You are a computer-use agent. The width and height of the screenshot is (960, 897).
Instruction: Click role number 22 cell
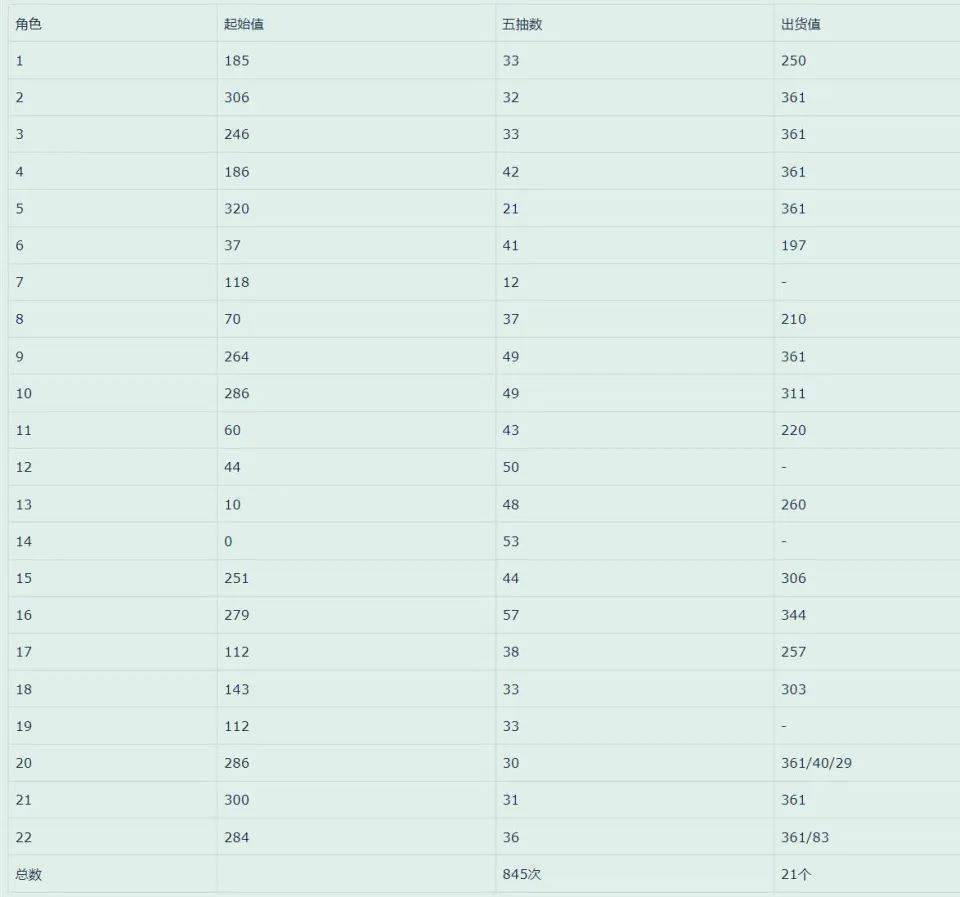pos(24,837)
